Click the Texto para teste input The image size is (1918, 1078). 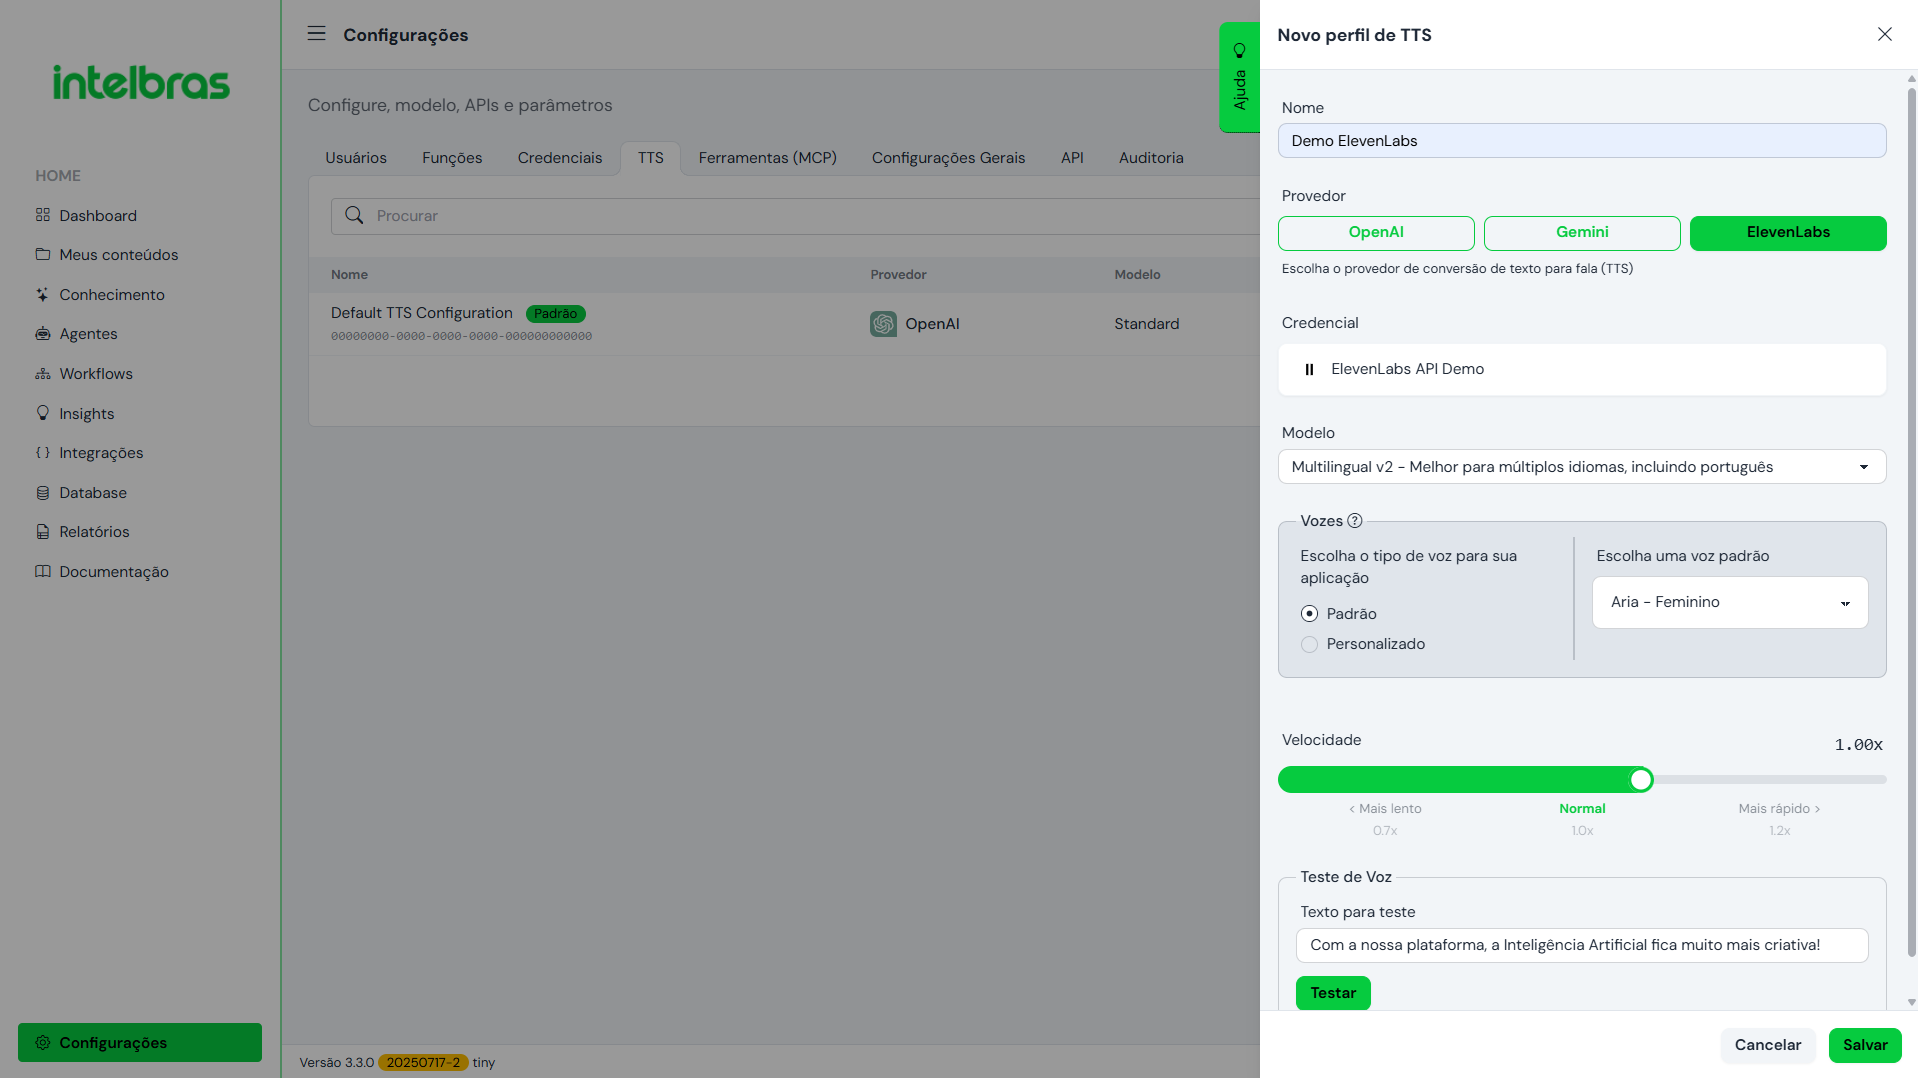1582,945
